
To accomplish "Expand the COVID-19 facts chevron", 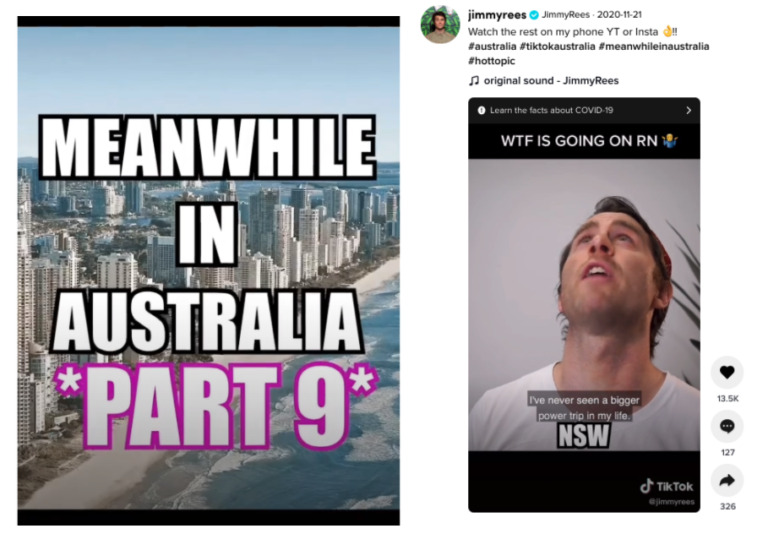I will pyautogui.click(x=688, y=110).
